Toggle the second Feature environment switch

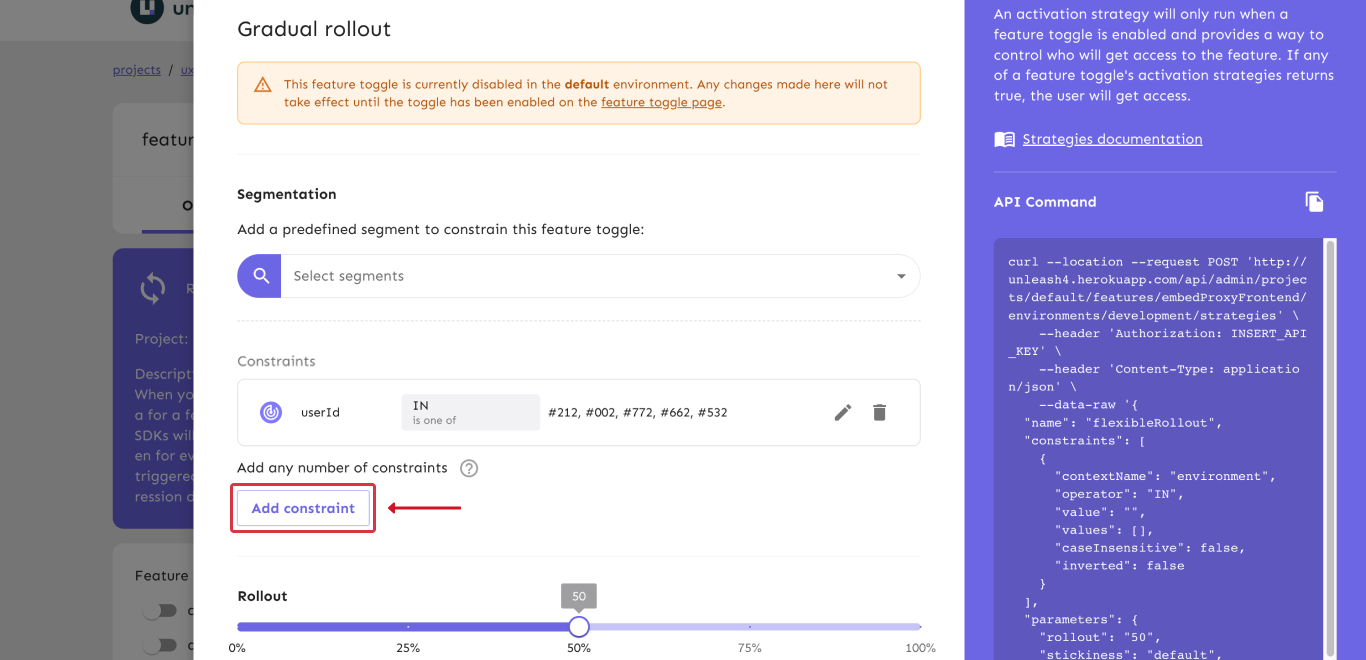click(159, 645)
